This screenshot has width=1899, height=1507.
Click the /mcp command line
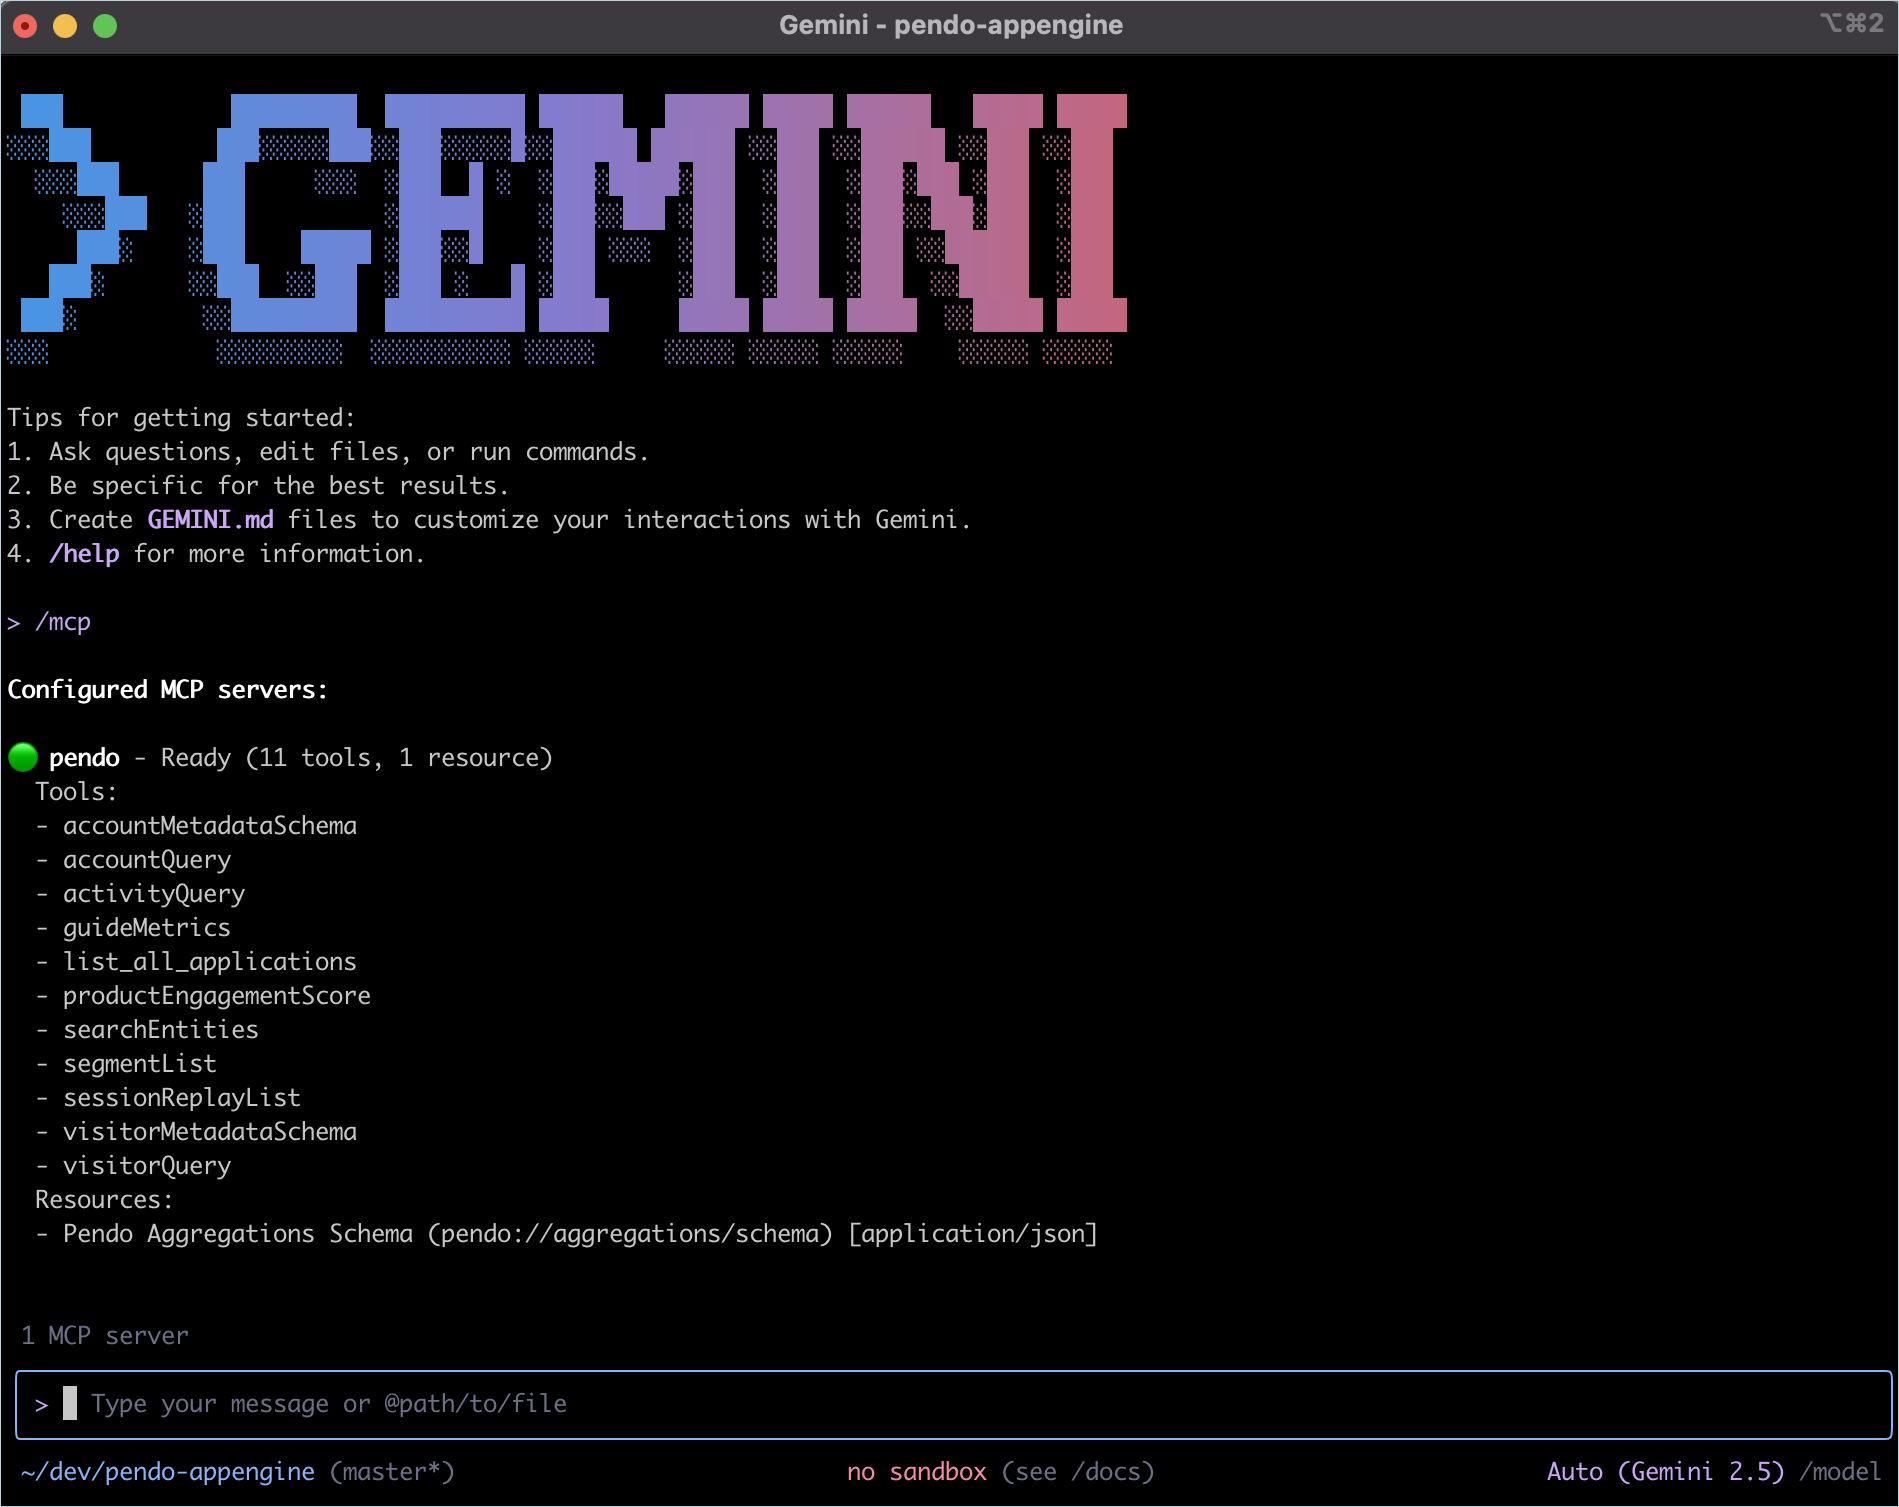click(x=49, y=622)
